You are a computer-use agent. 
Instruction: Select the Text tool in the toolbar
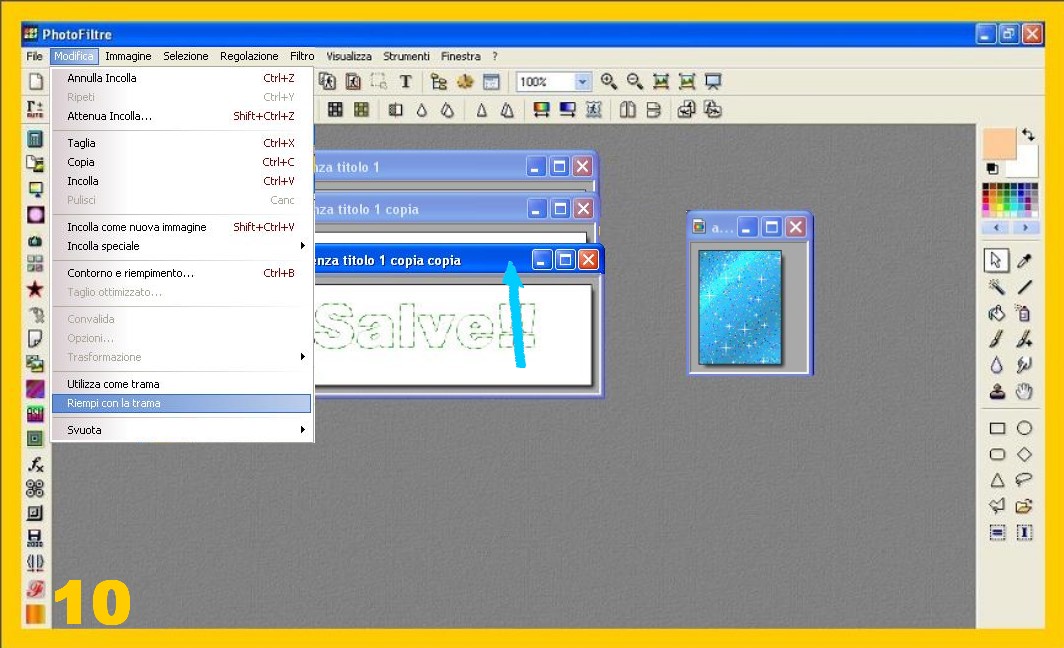click(405, 82)
